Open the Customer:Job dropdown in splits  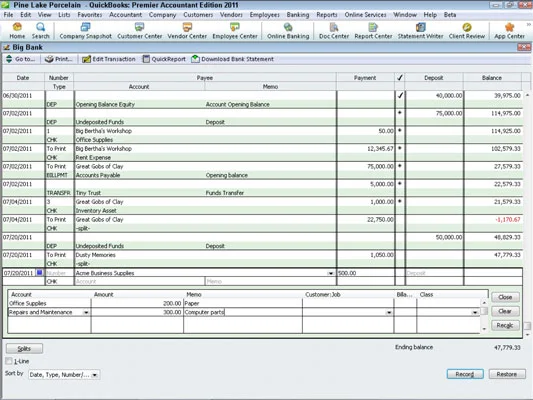[x=389, y=312]
